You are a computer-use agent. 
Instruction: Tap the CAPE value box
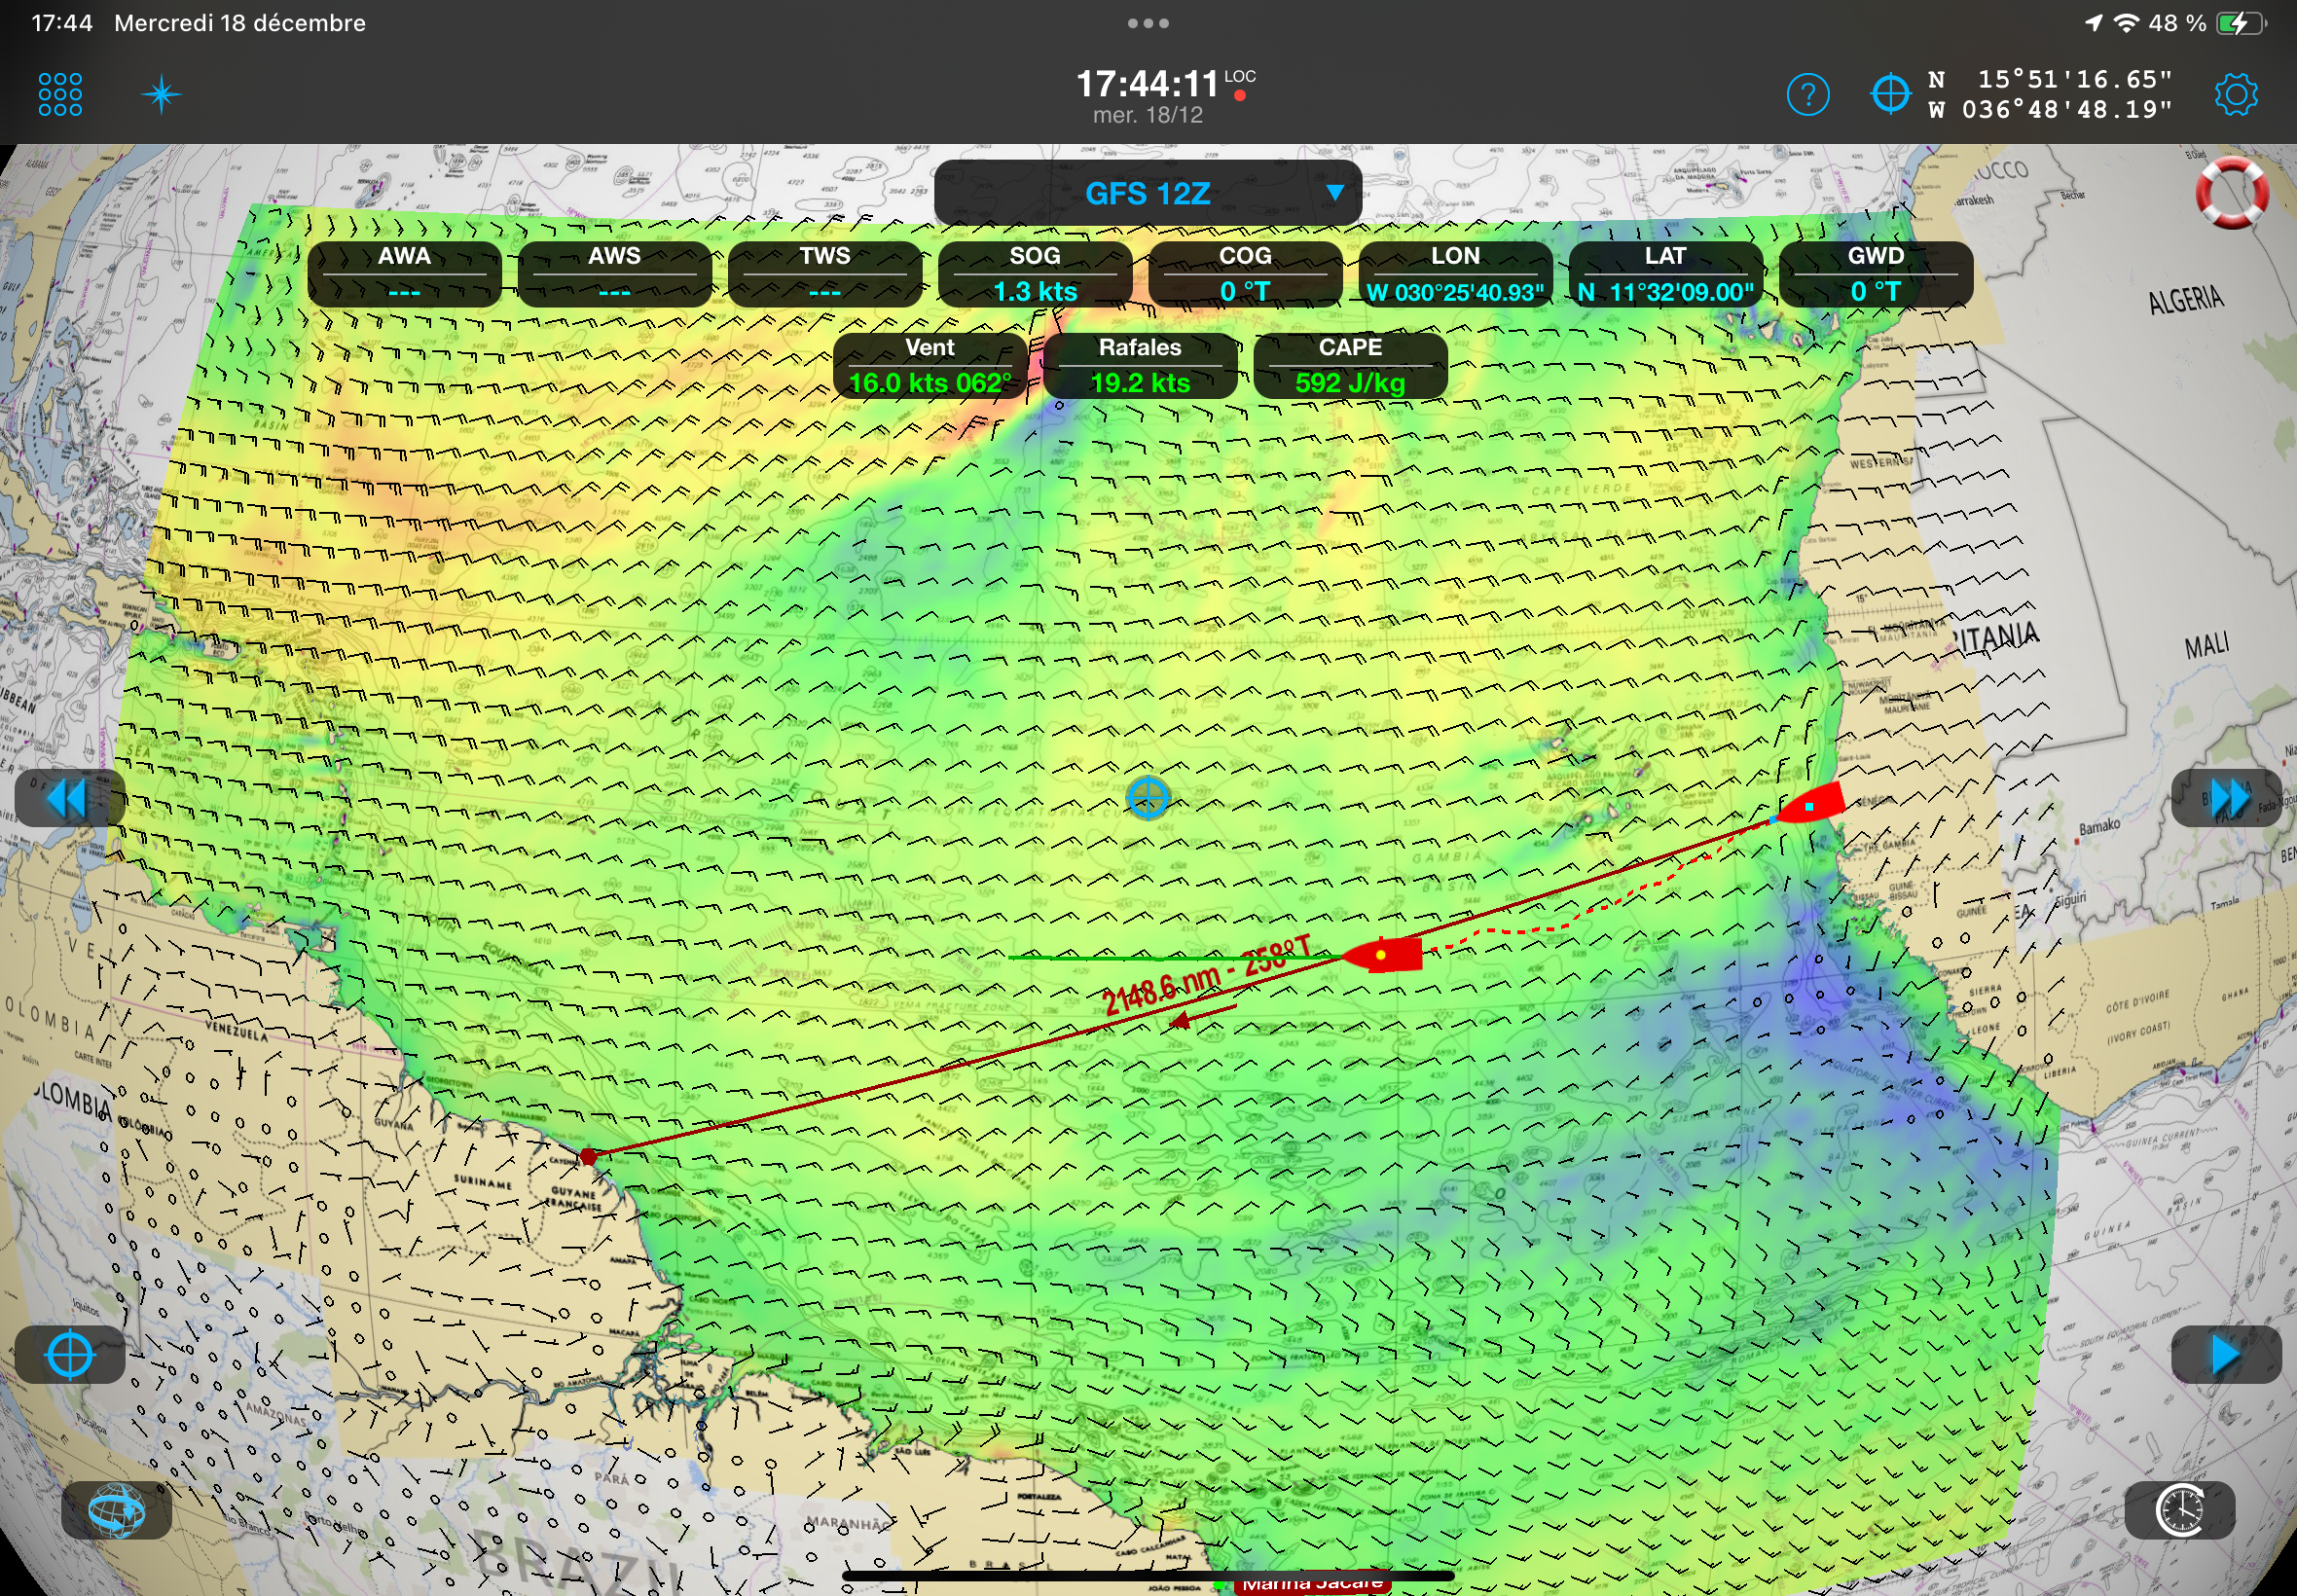click(x=1349, y=366)
